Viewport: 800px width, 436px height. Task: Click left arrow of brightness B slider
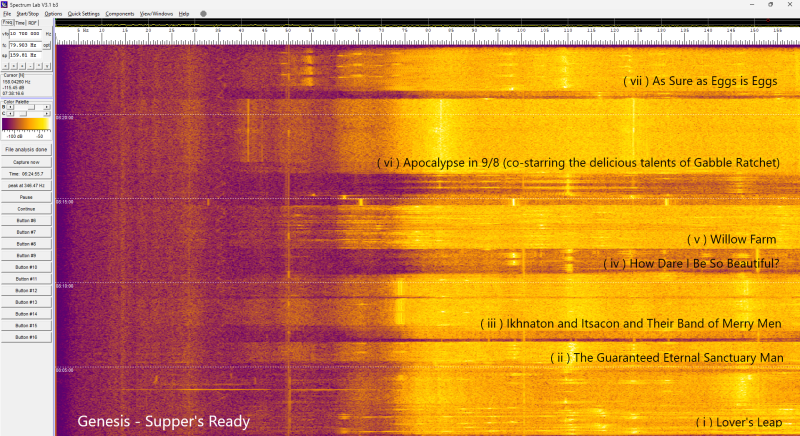pyautogui.click(x=10, y=107)
